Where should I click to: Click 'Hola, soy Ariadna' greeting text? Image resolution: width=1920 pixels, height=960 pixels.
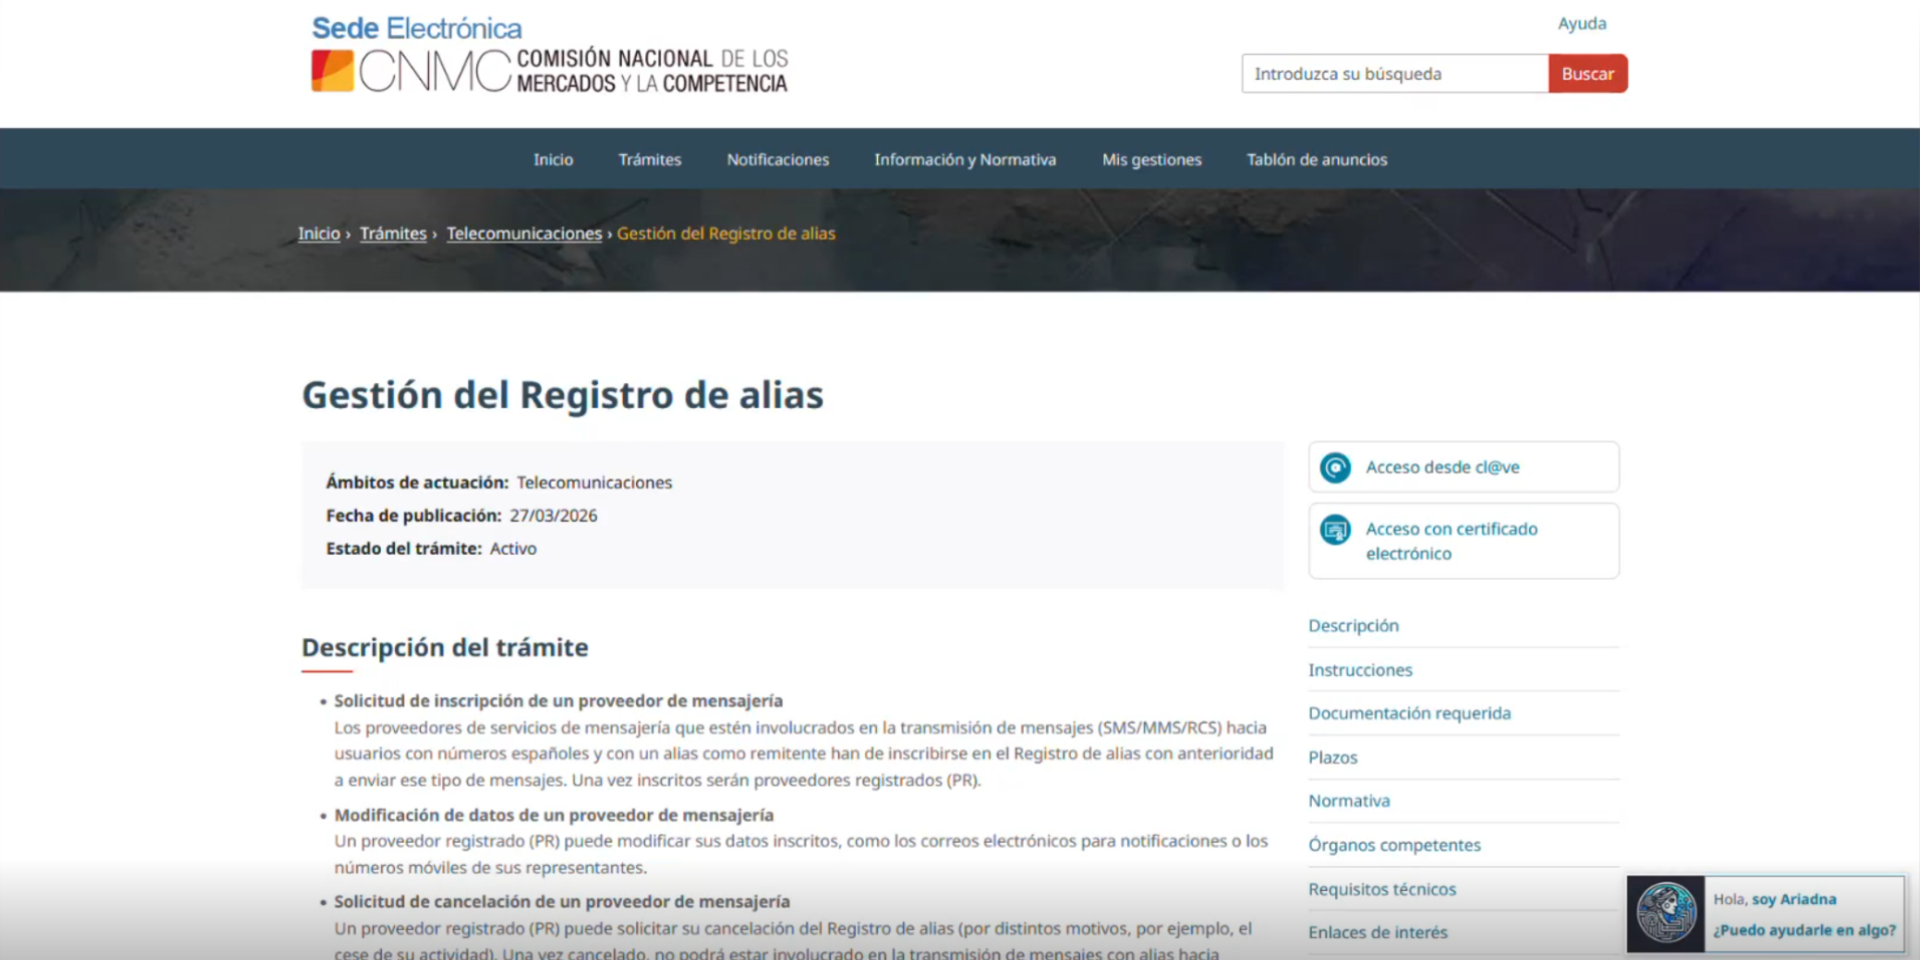click(x=1775, y=899)
